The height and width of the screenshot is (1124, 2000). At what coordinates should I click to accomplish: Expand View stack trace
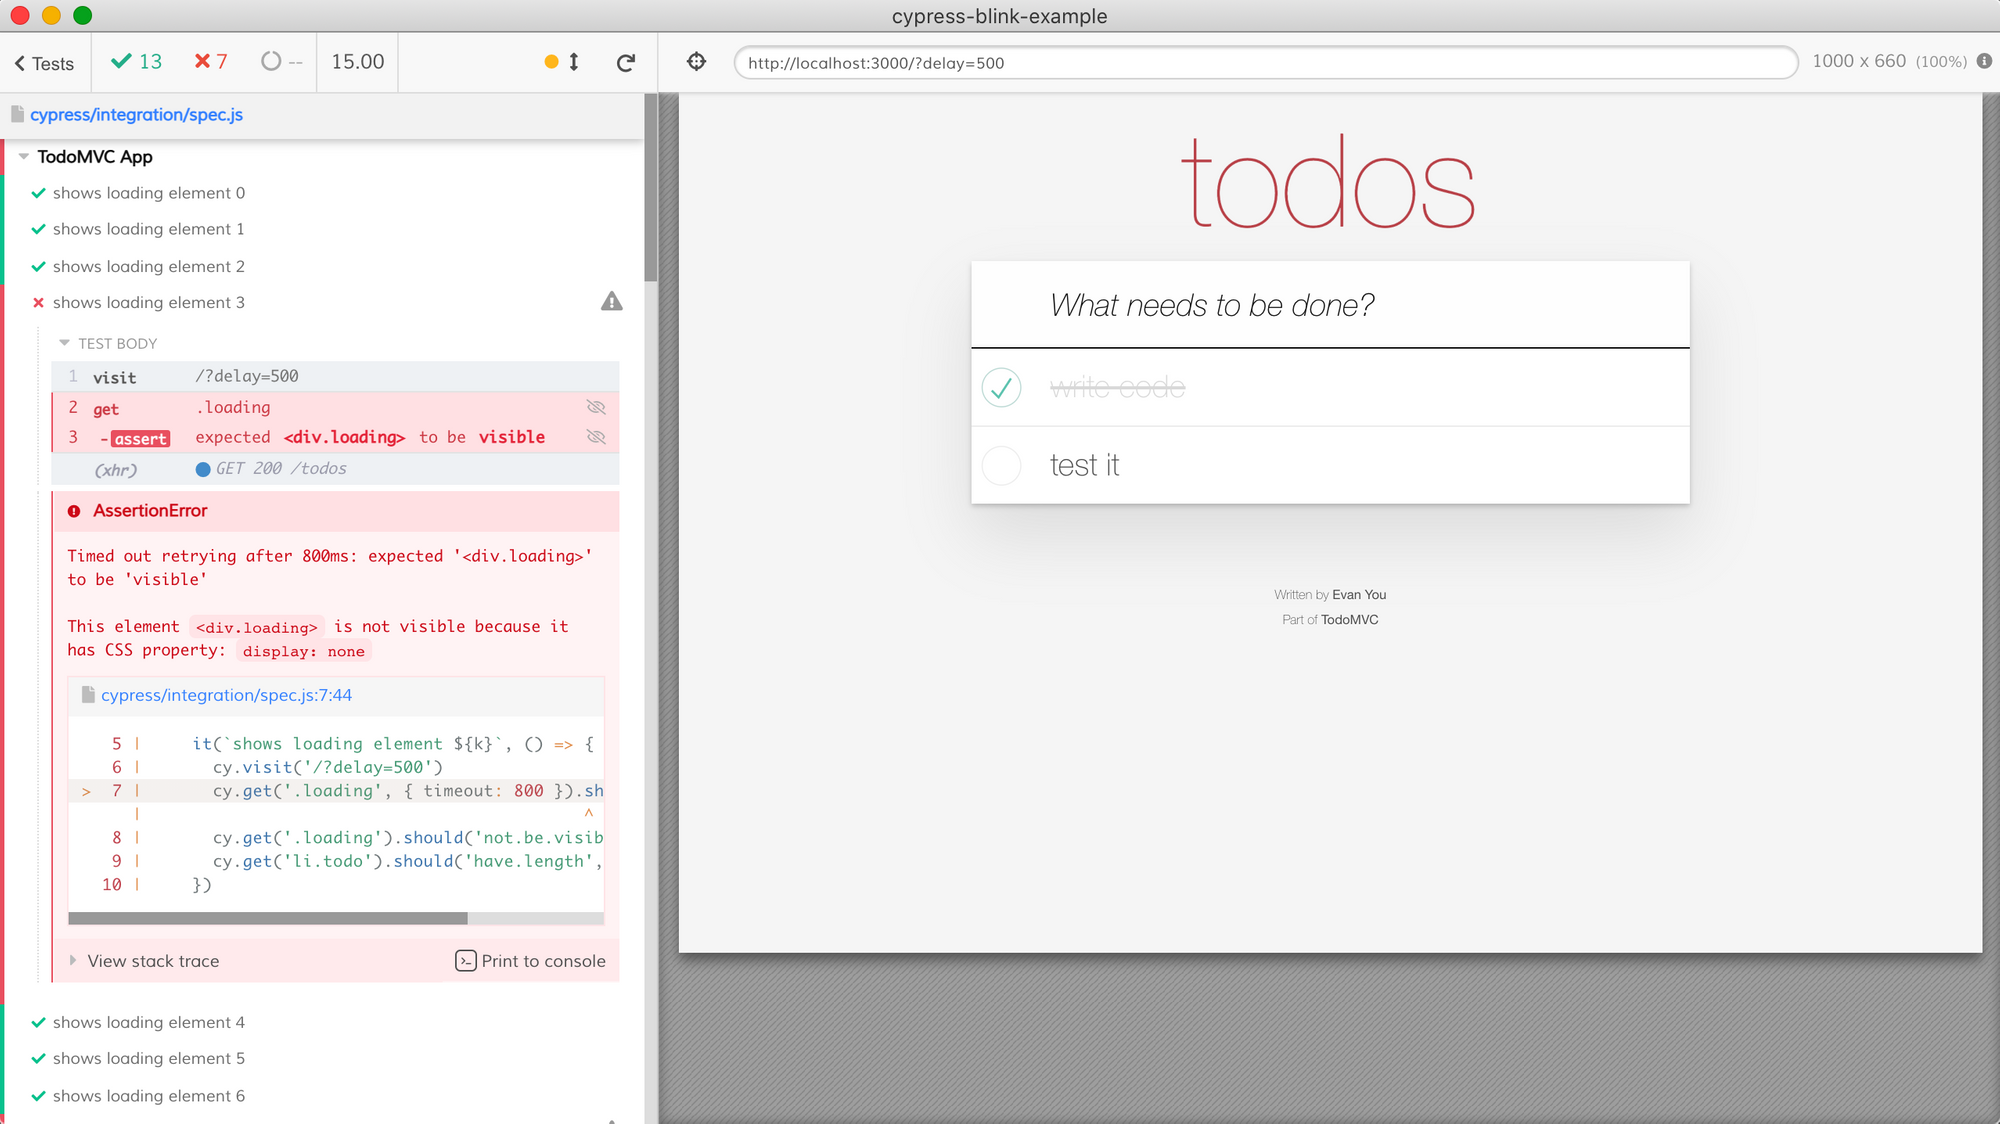(153, 961)
